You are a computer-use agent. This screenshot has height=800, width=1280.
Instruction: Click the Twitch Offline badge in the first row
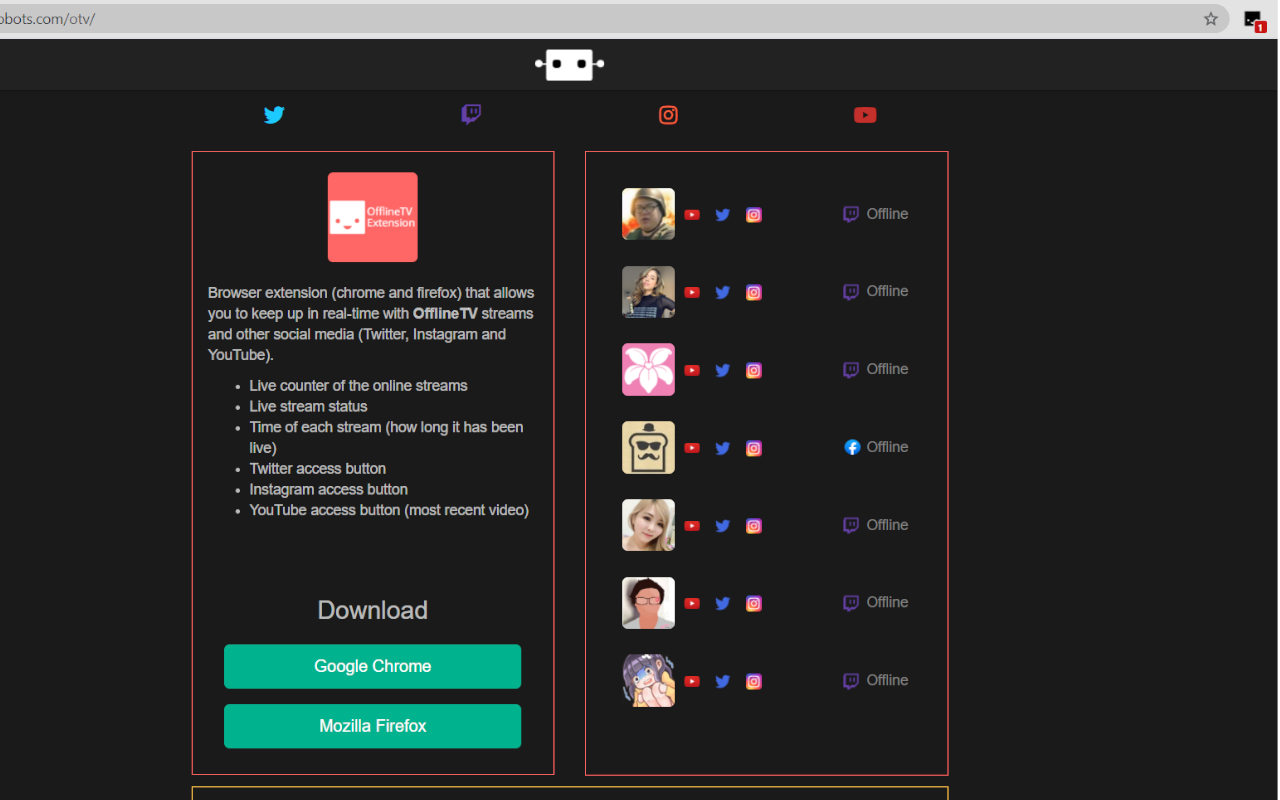(x=850, y=214)
